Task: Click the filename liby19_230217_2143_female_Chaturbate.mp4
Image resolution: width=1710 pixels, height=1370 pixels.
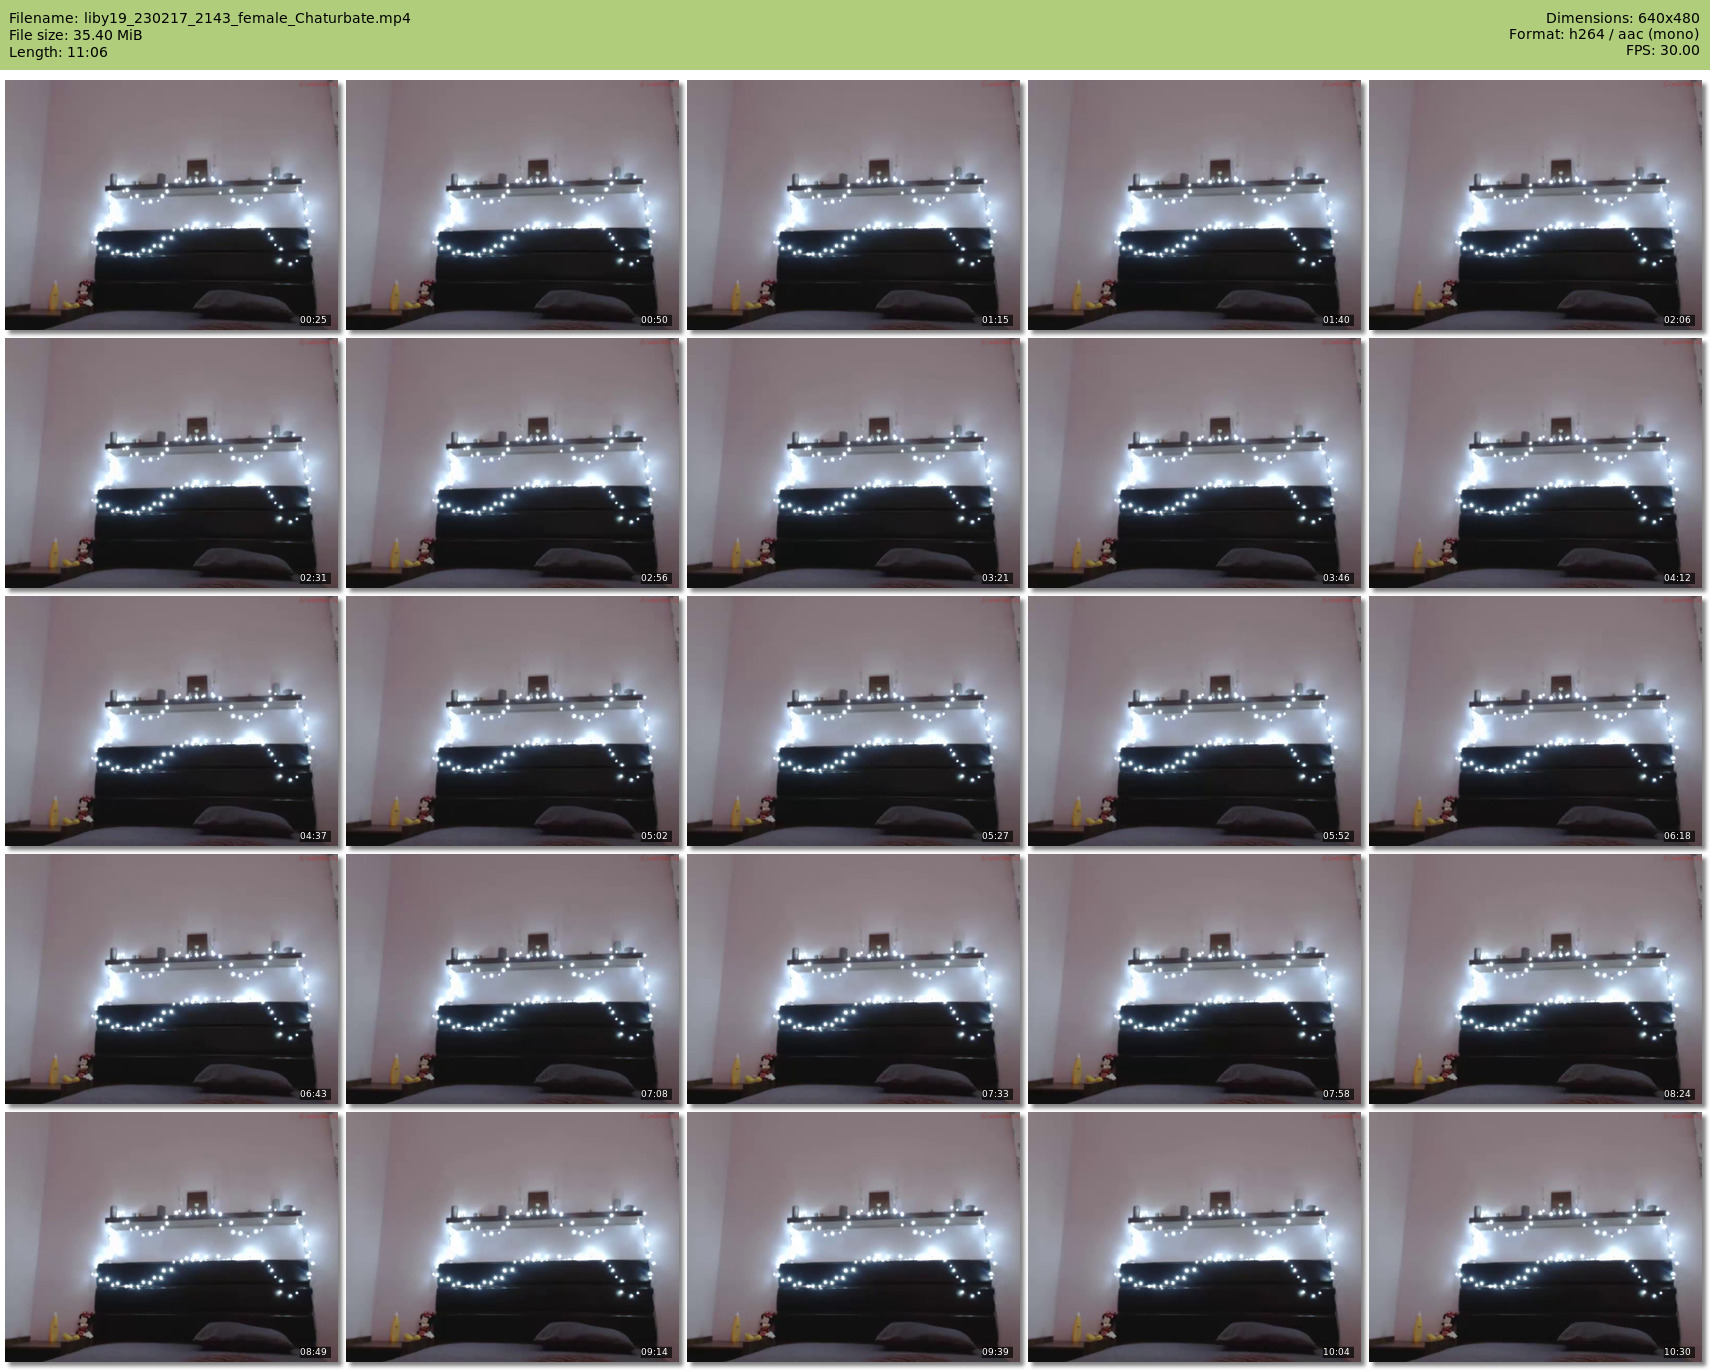Action: (247, 18)
